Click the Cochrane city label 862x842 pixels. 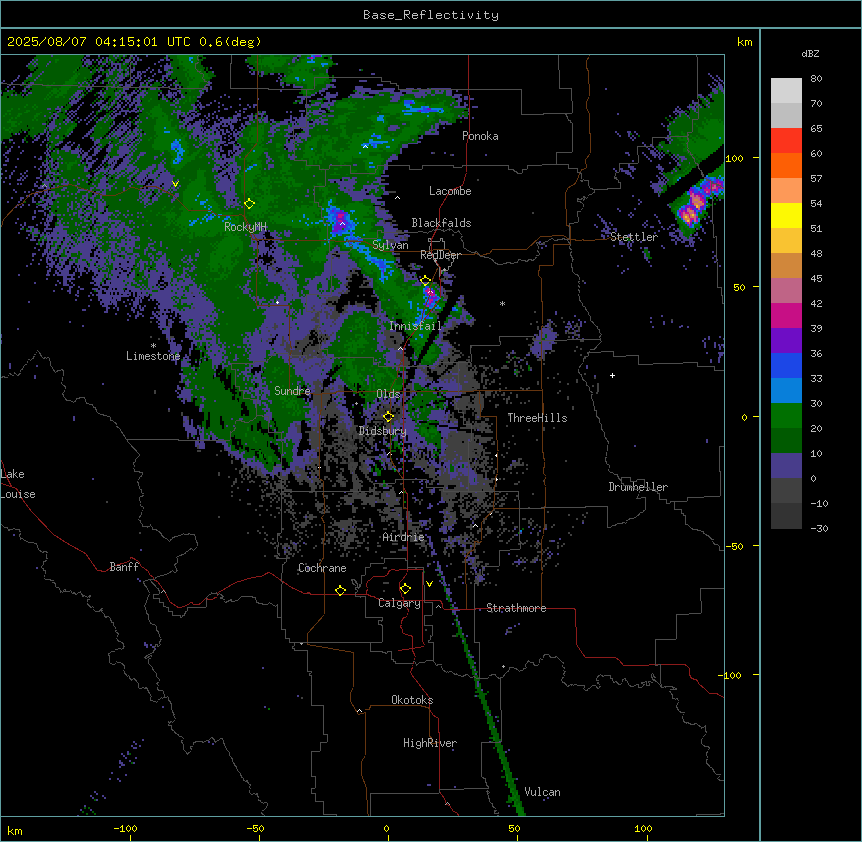pyautogui.click(x=322, y=568)
